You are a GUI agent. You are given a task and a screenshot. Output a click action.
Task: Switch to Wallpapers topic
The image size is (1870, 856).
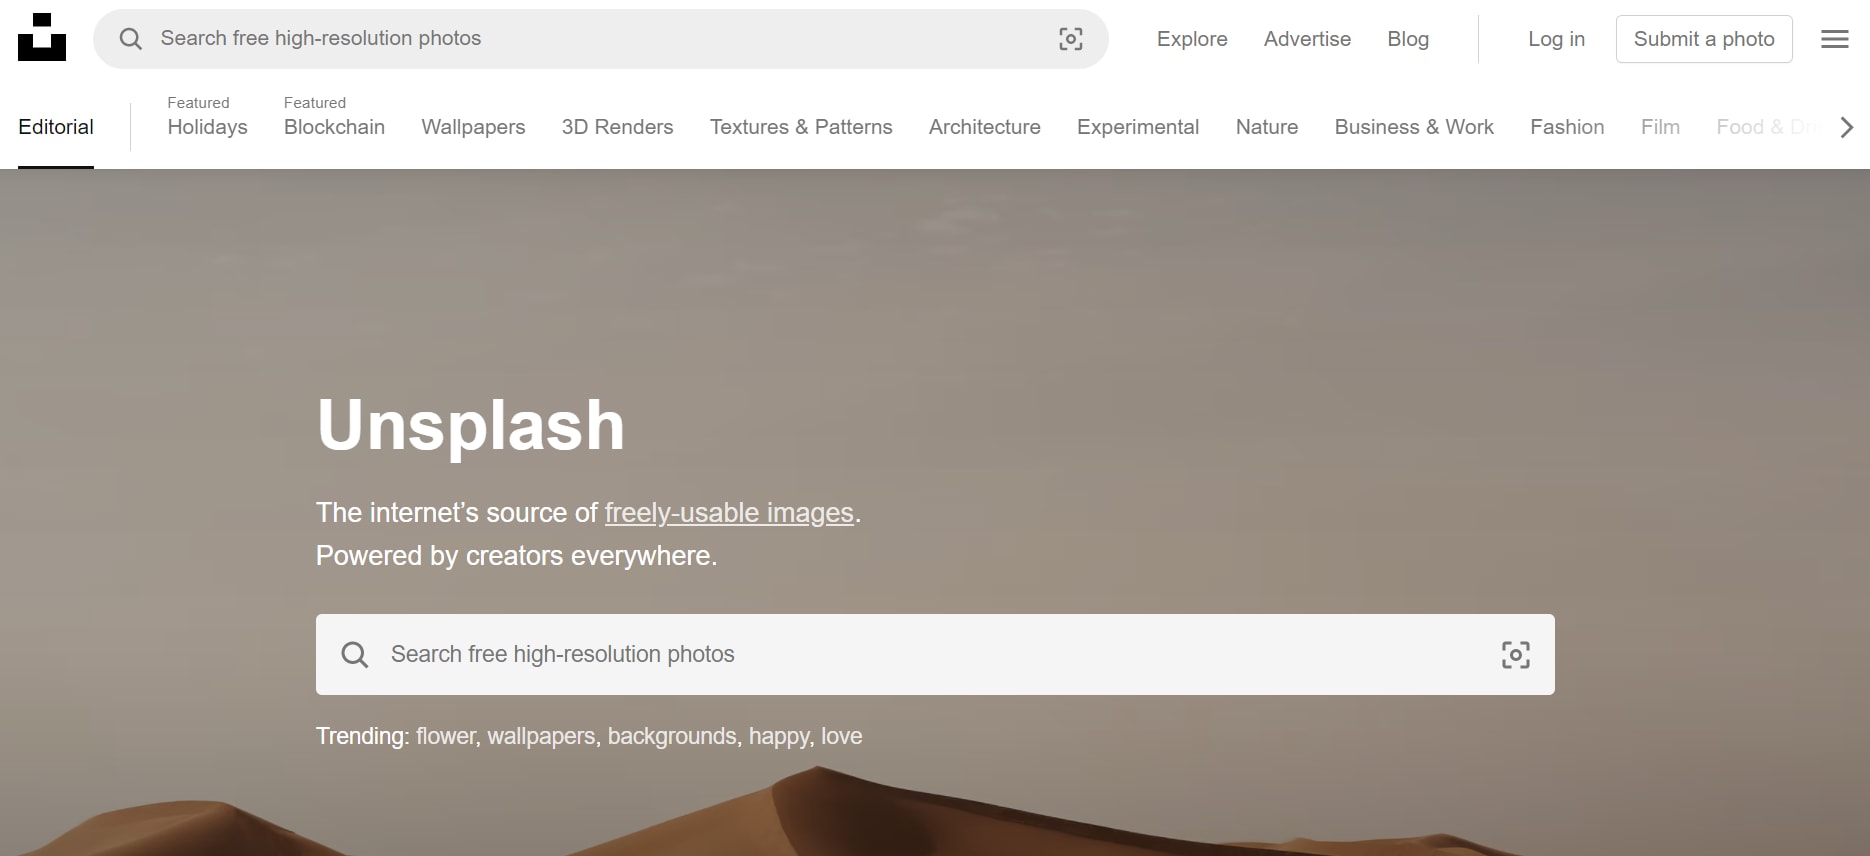click(473, 127)
